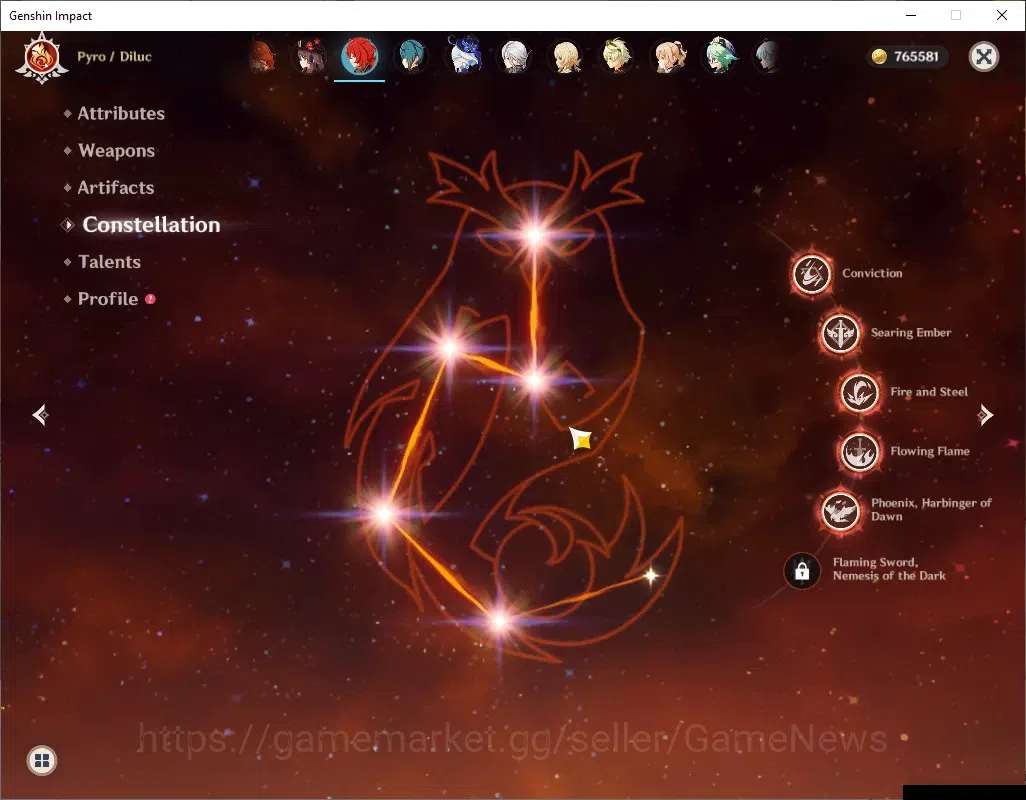Go to next character with right arrow
Image resolution: width=1026 pixels, height=800 pixels.
coord(985,415)
